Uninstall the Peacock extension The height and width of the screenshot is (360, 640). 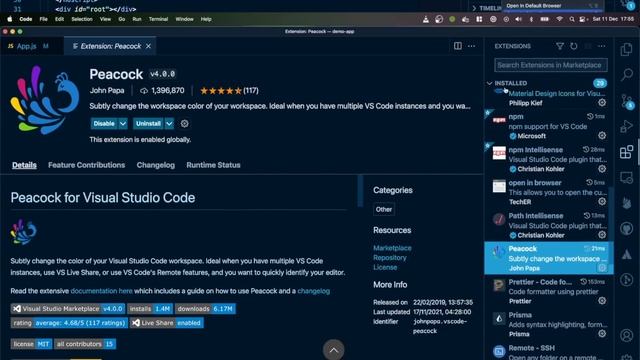point(148,123)
